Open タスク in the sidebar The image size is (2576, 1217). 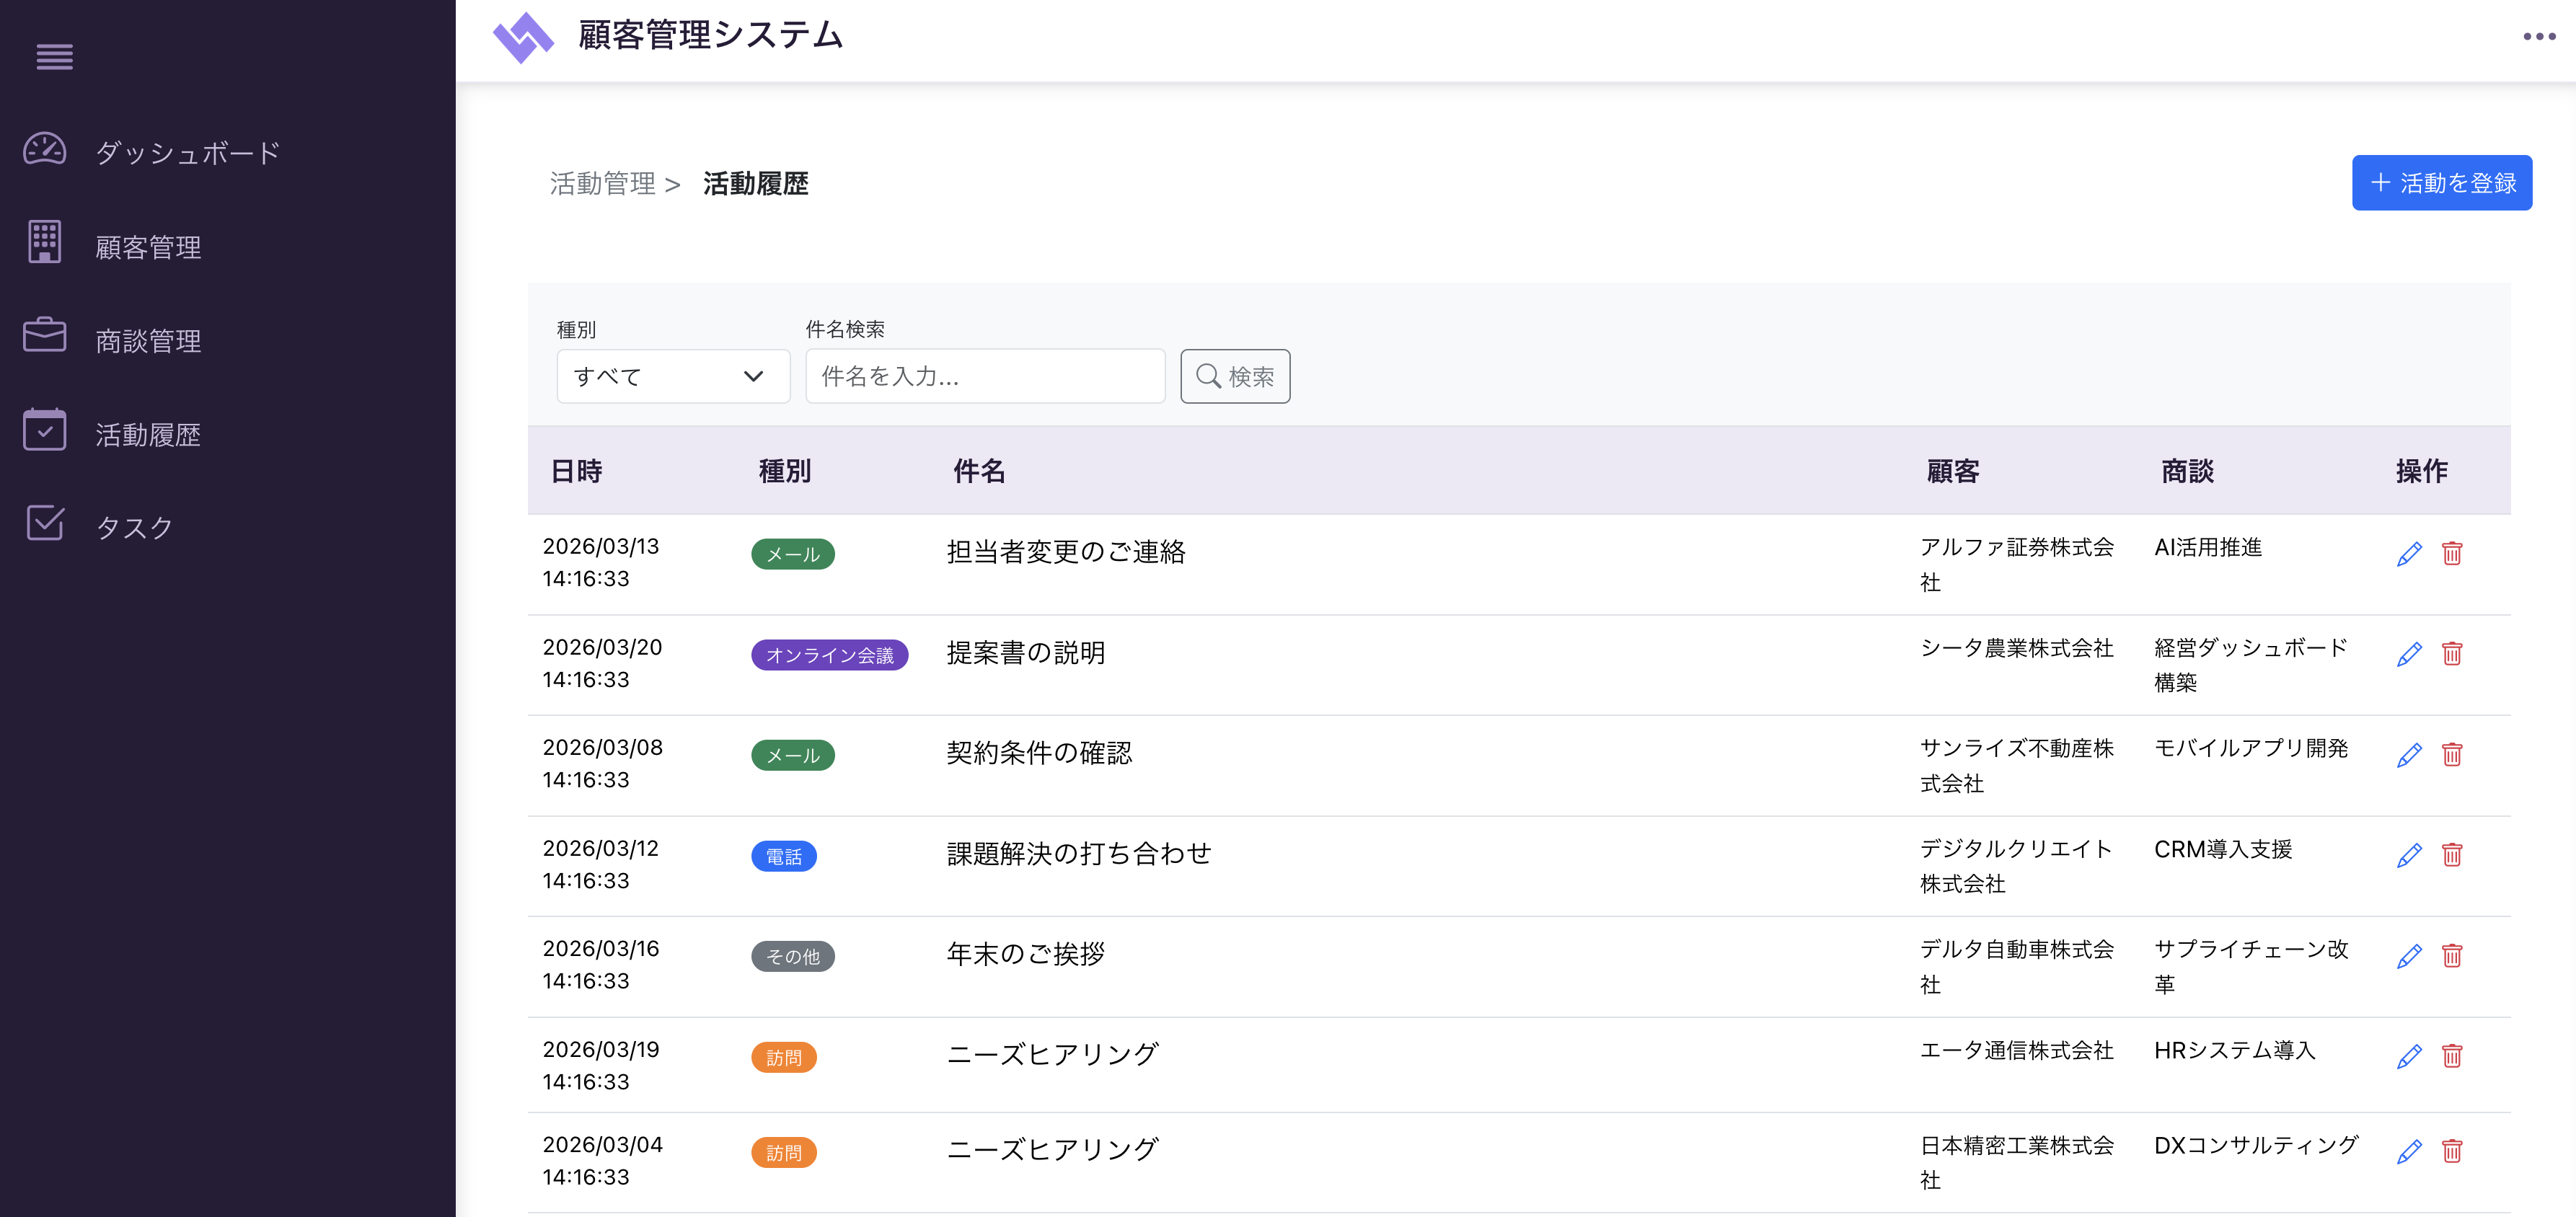[x=135, y=528]
